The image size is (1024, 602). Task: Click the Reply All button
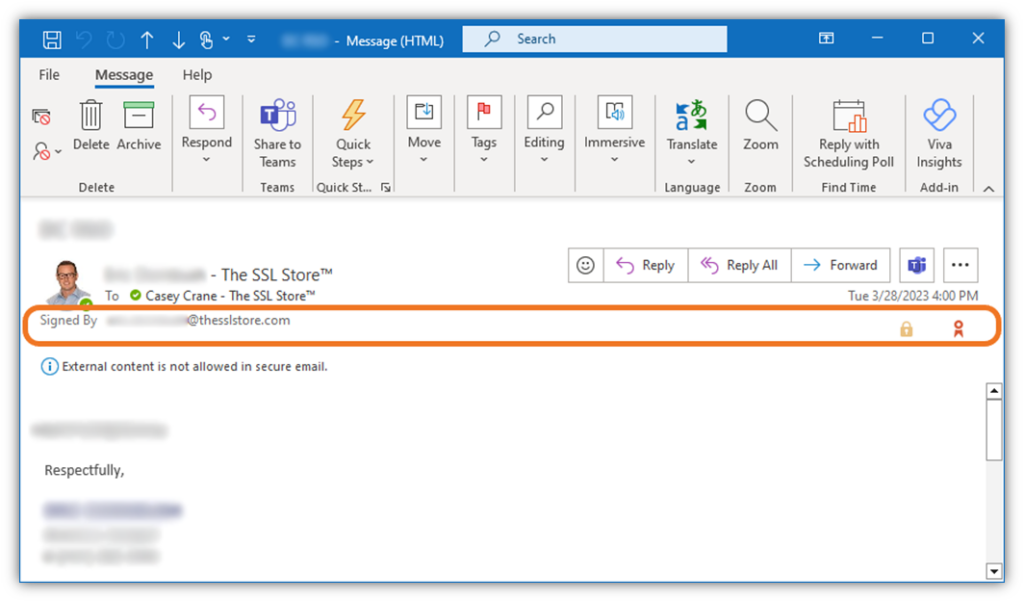click(739, 265)
